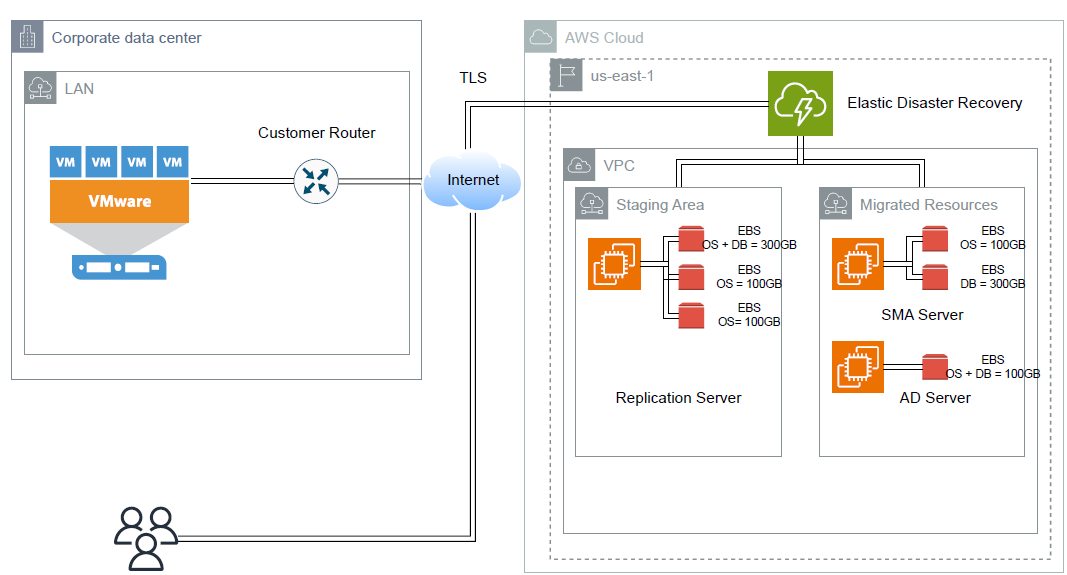1067x575 pixels.
Task: Select the Migrated Resources subnet icon
Action: tap(836, 203)
